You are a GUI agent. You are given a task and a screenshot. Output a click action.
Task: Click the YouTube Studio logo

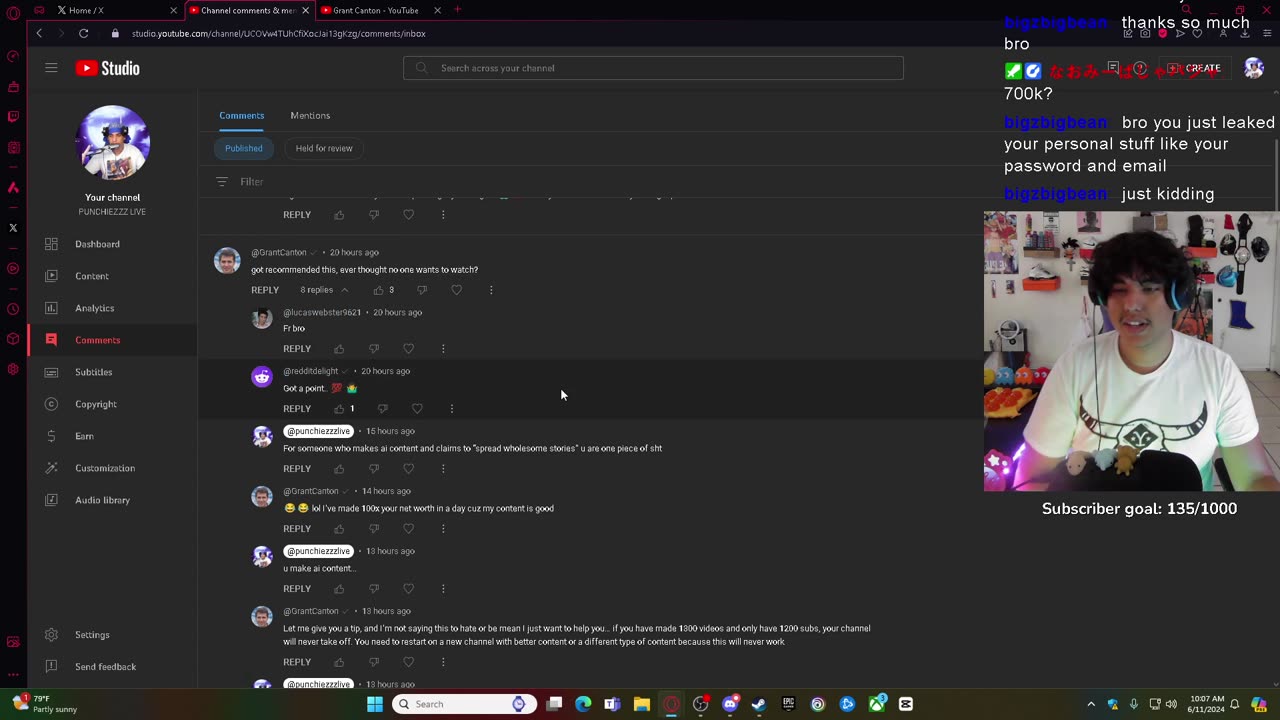pyautogui.click(x=107, y=68)
